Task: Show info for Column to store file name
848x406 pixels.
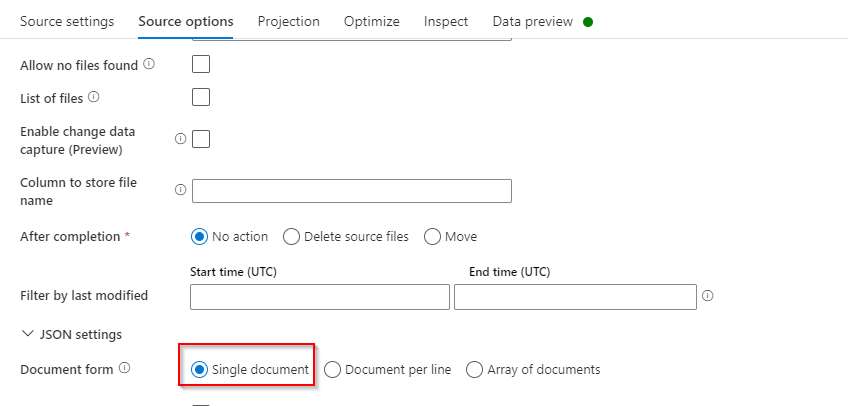Action: click(x=181, y=190)
